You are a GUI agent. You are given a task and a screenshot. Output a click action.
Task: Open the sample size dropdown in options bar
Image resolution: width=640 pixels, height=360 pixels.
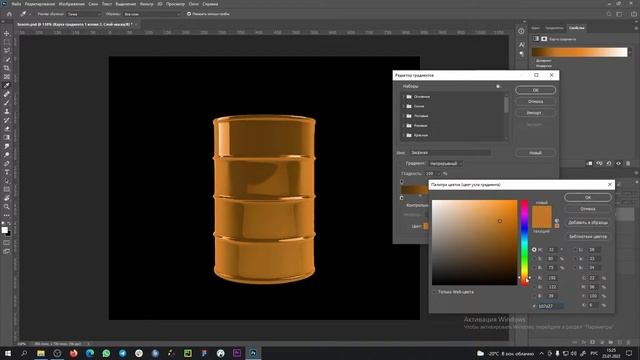coord(84,14)
